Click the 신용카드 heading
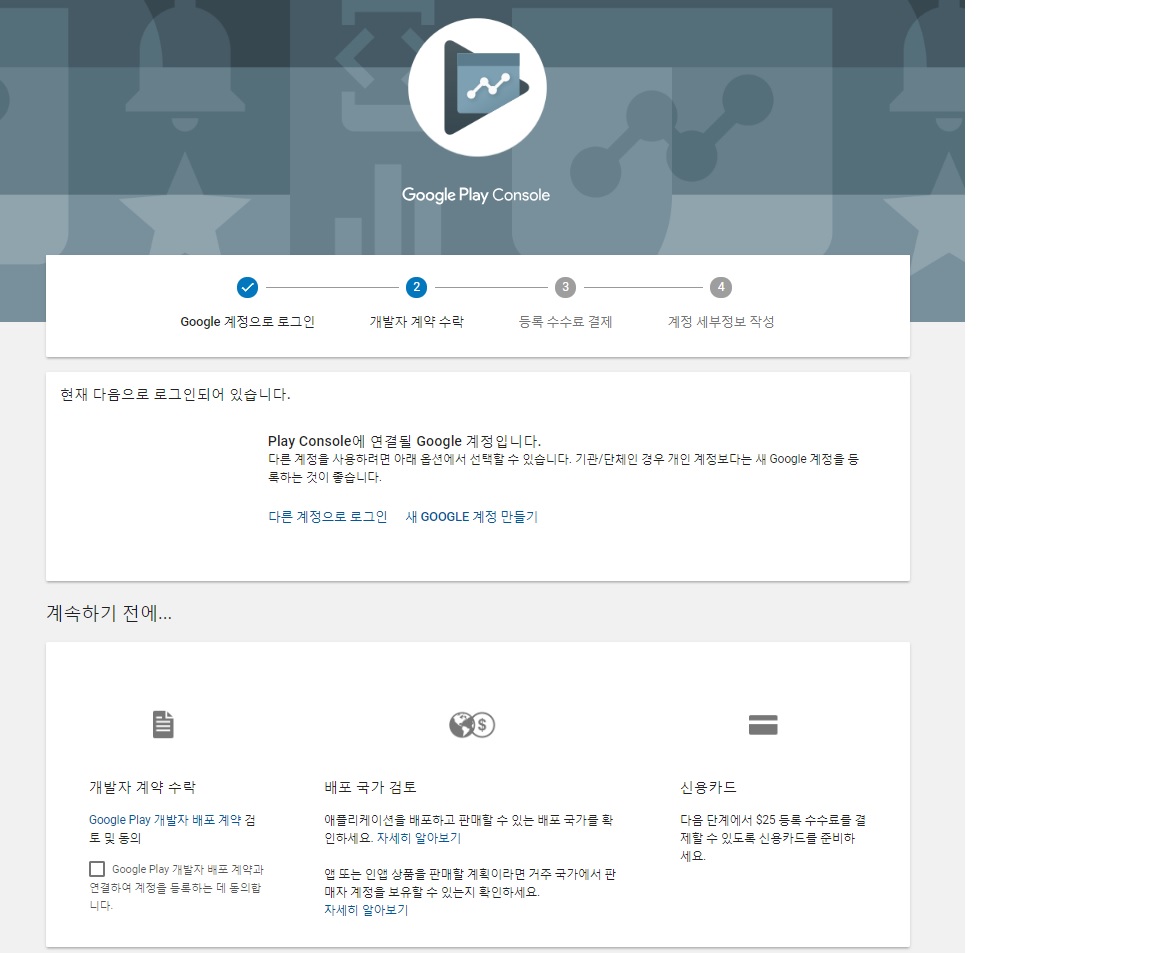1152x953 pixels. click(x=708, y=787)
